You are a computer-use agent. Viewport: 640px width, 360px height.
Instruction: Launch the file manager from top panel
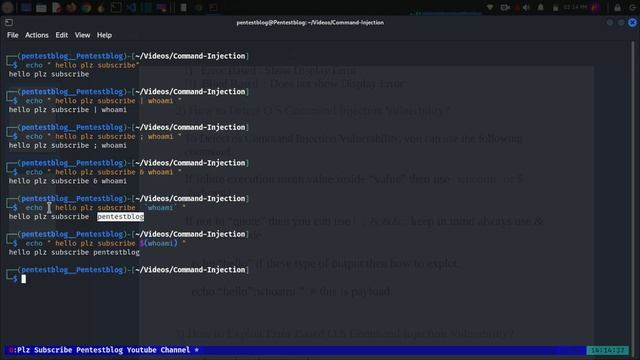click(41, 8)
